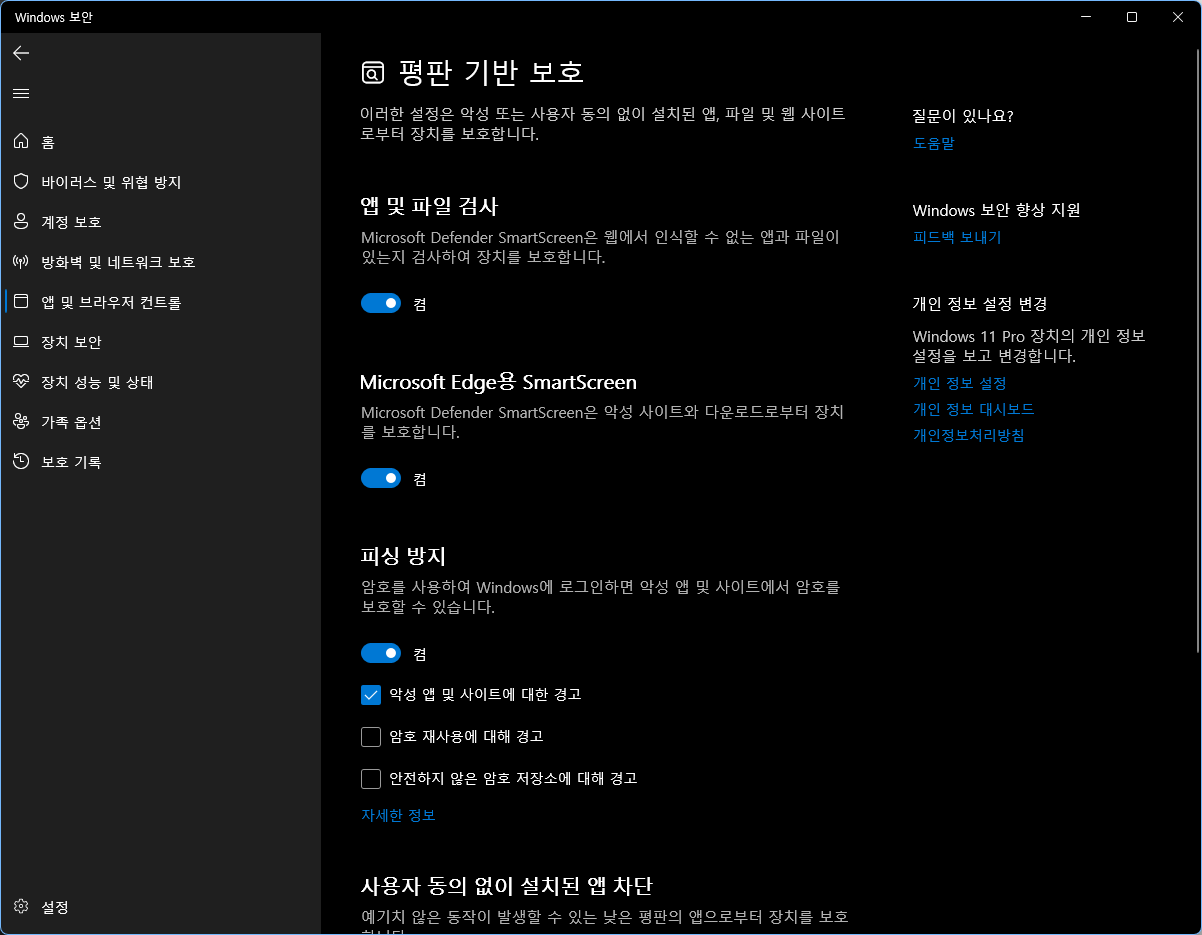
Task: Click the antenna icon for 방화벽 및 네트워크 보호
Action: [x=21, y=262]
